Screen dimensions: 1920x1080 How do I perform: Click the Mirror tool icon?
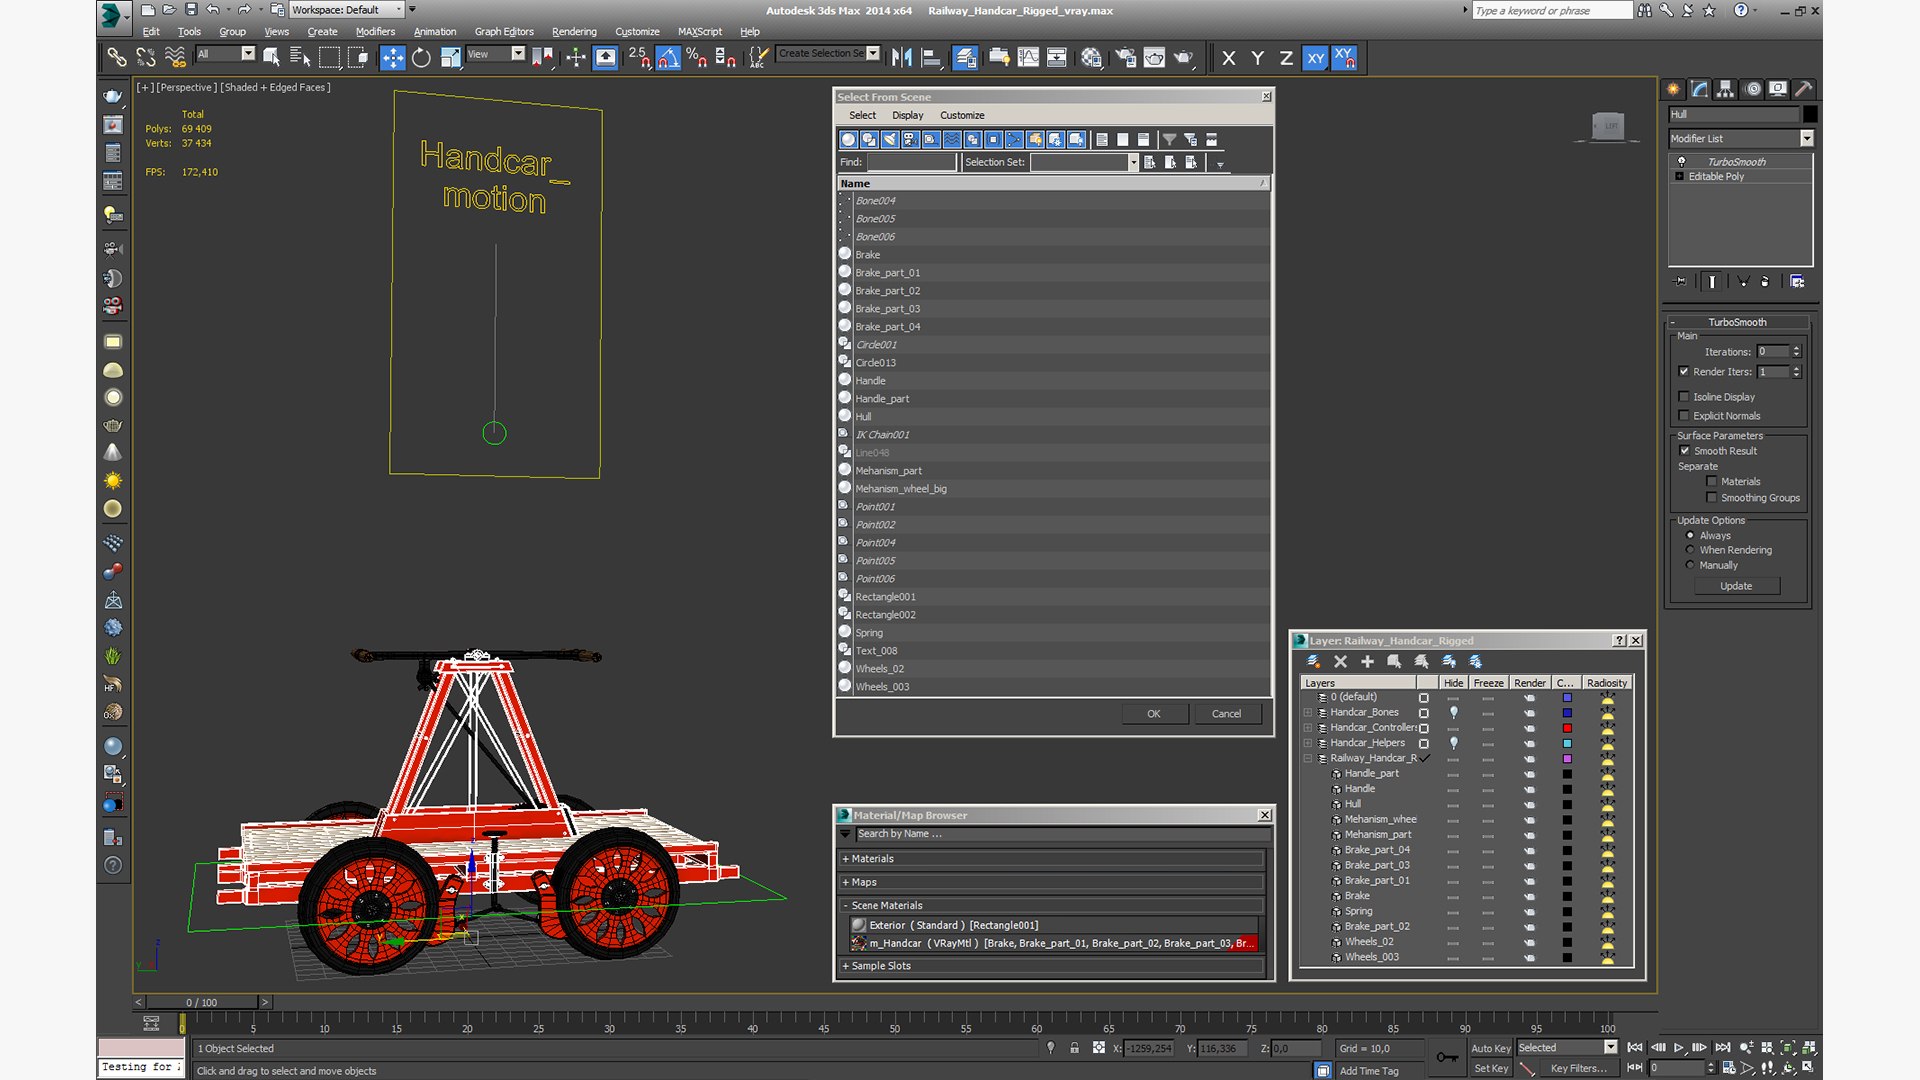pos(901,58)
